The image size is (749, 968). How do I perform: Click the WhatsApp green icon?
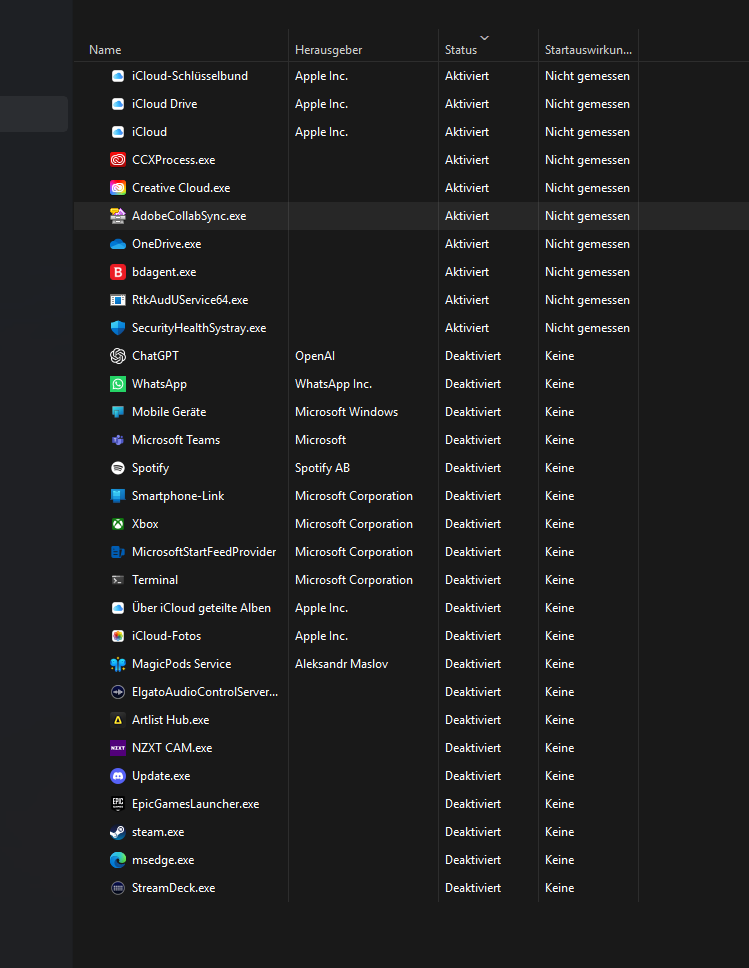[118, 384]
